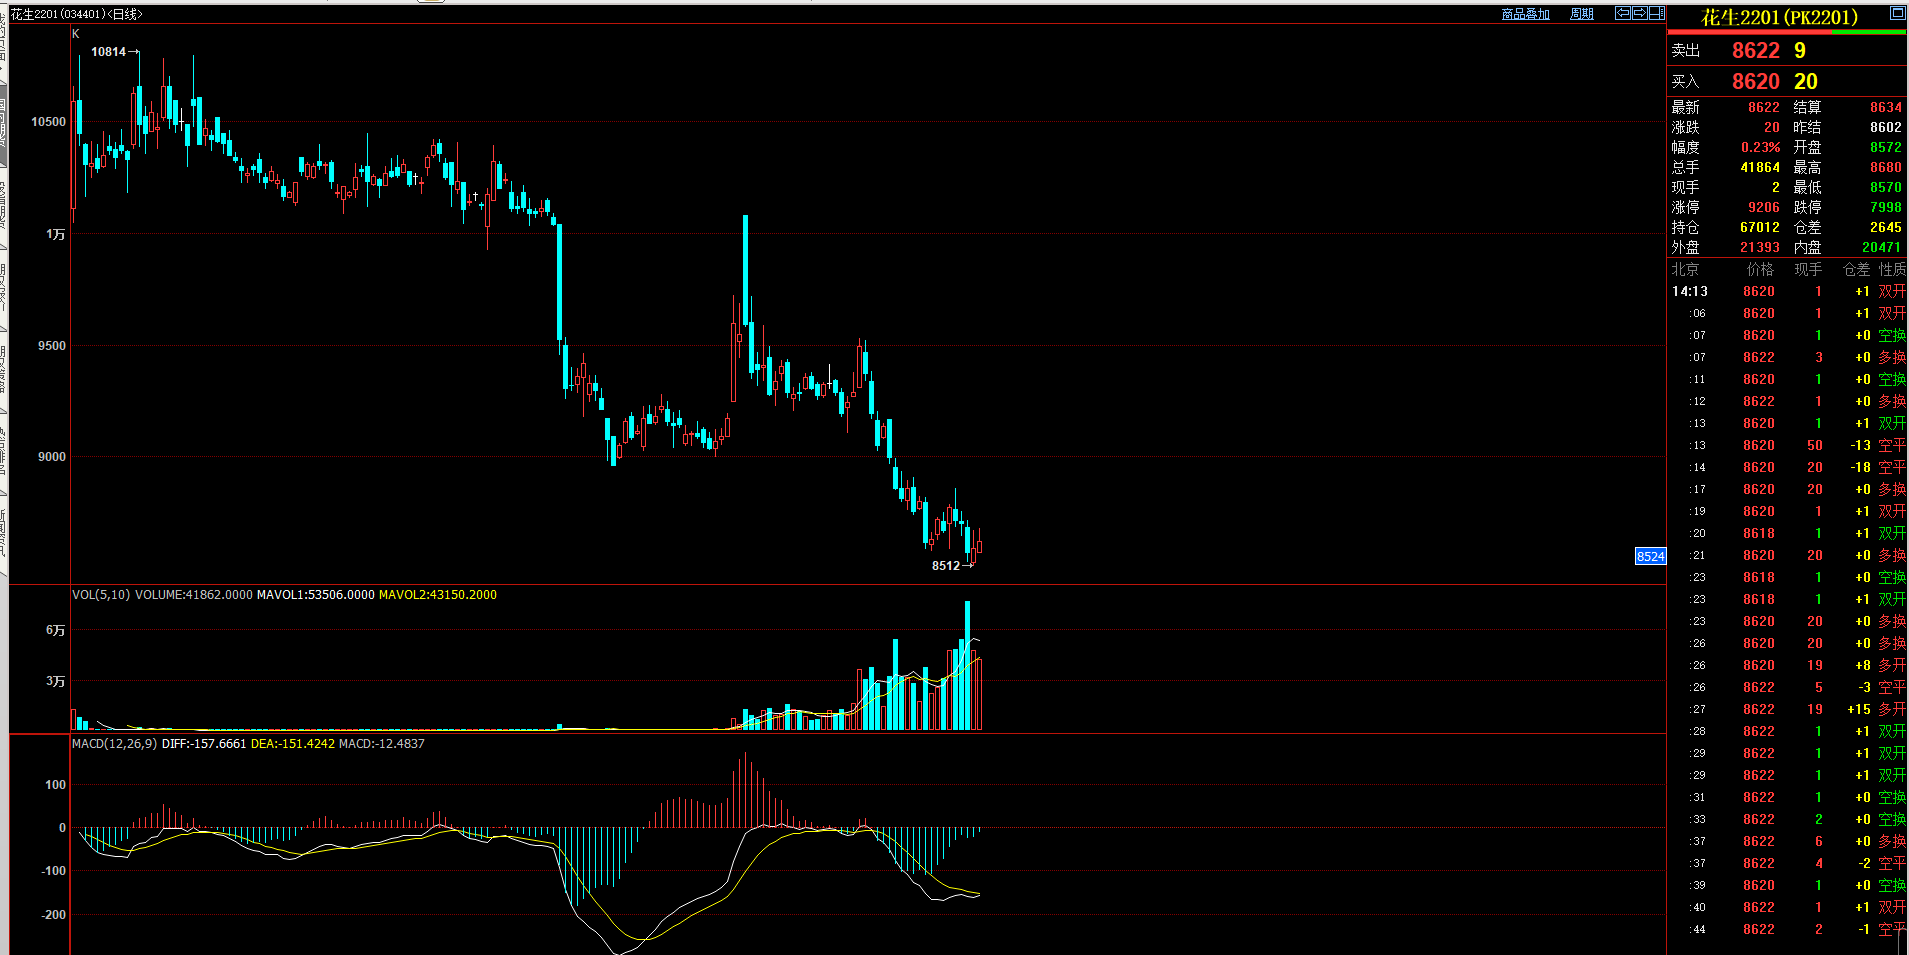The width and height of the screenshot is (1909, 955).
Task: Click the 10814 high price label
Action: pyautogui.click(x=108, y=51)
